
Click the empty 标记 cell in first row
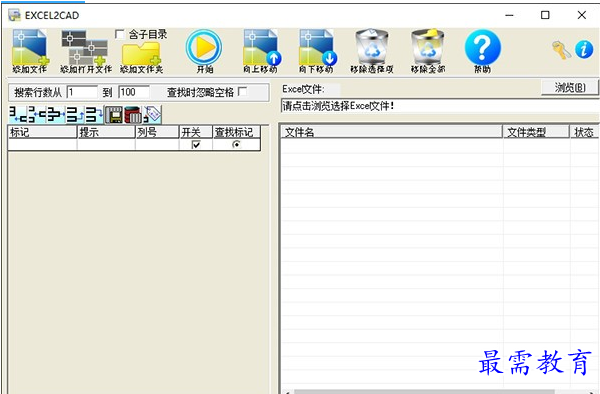click(x=42, y=145)
